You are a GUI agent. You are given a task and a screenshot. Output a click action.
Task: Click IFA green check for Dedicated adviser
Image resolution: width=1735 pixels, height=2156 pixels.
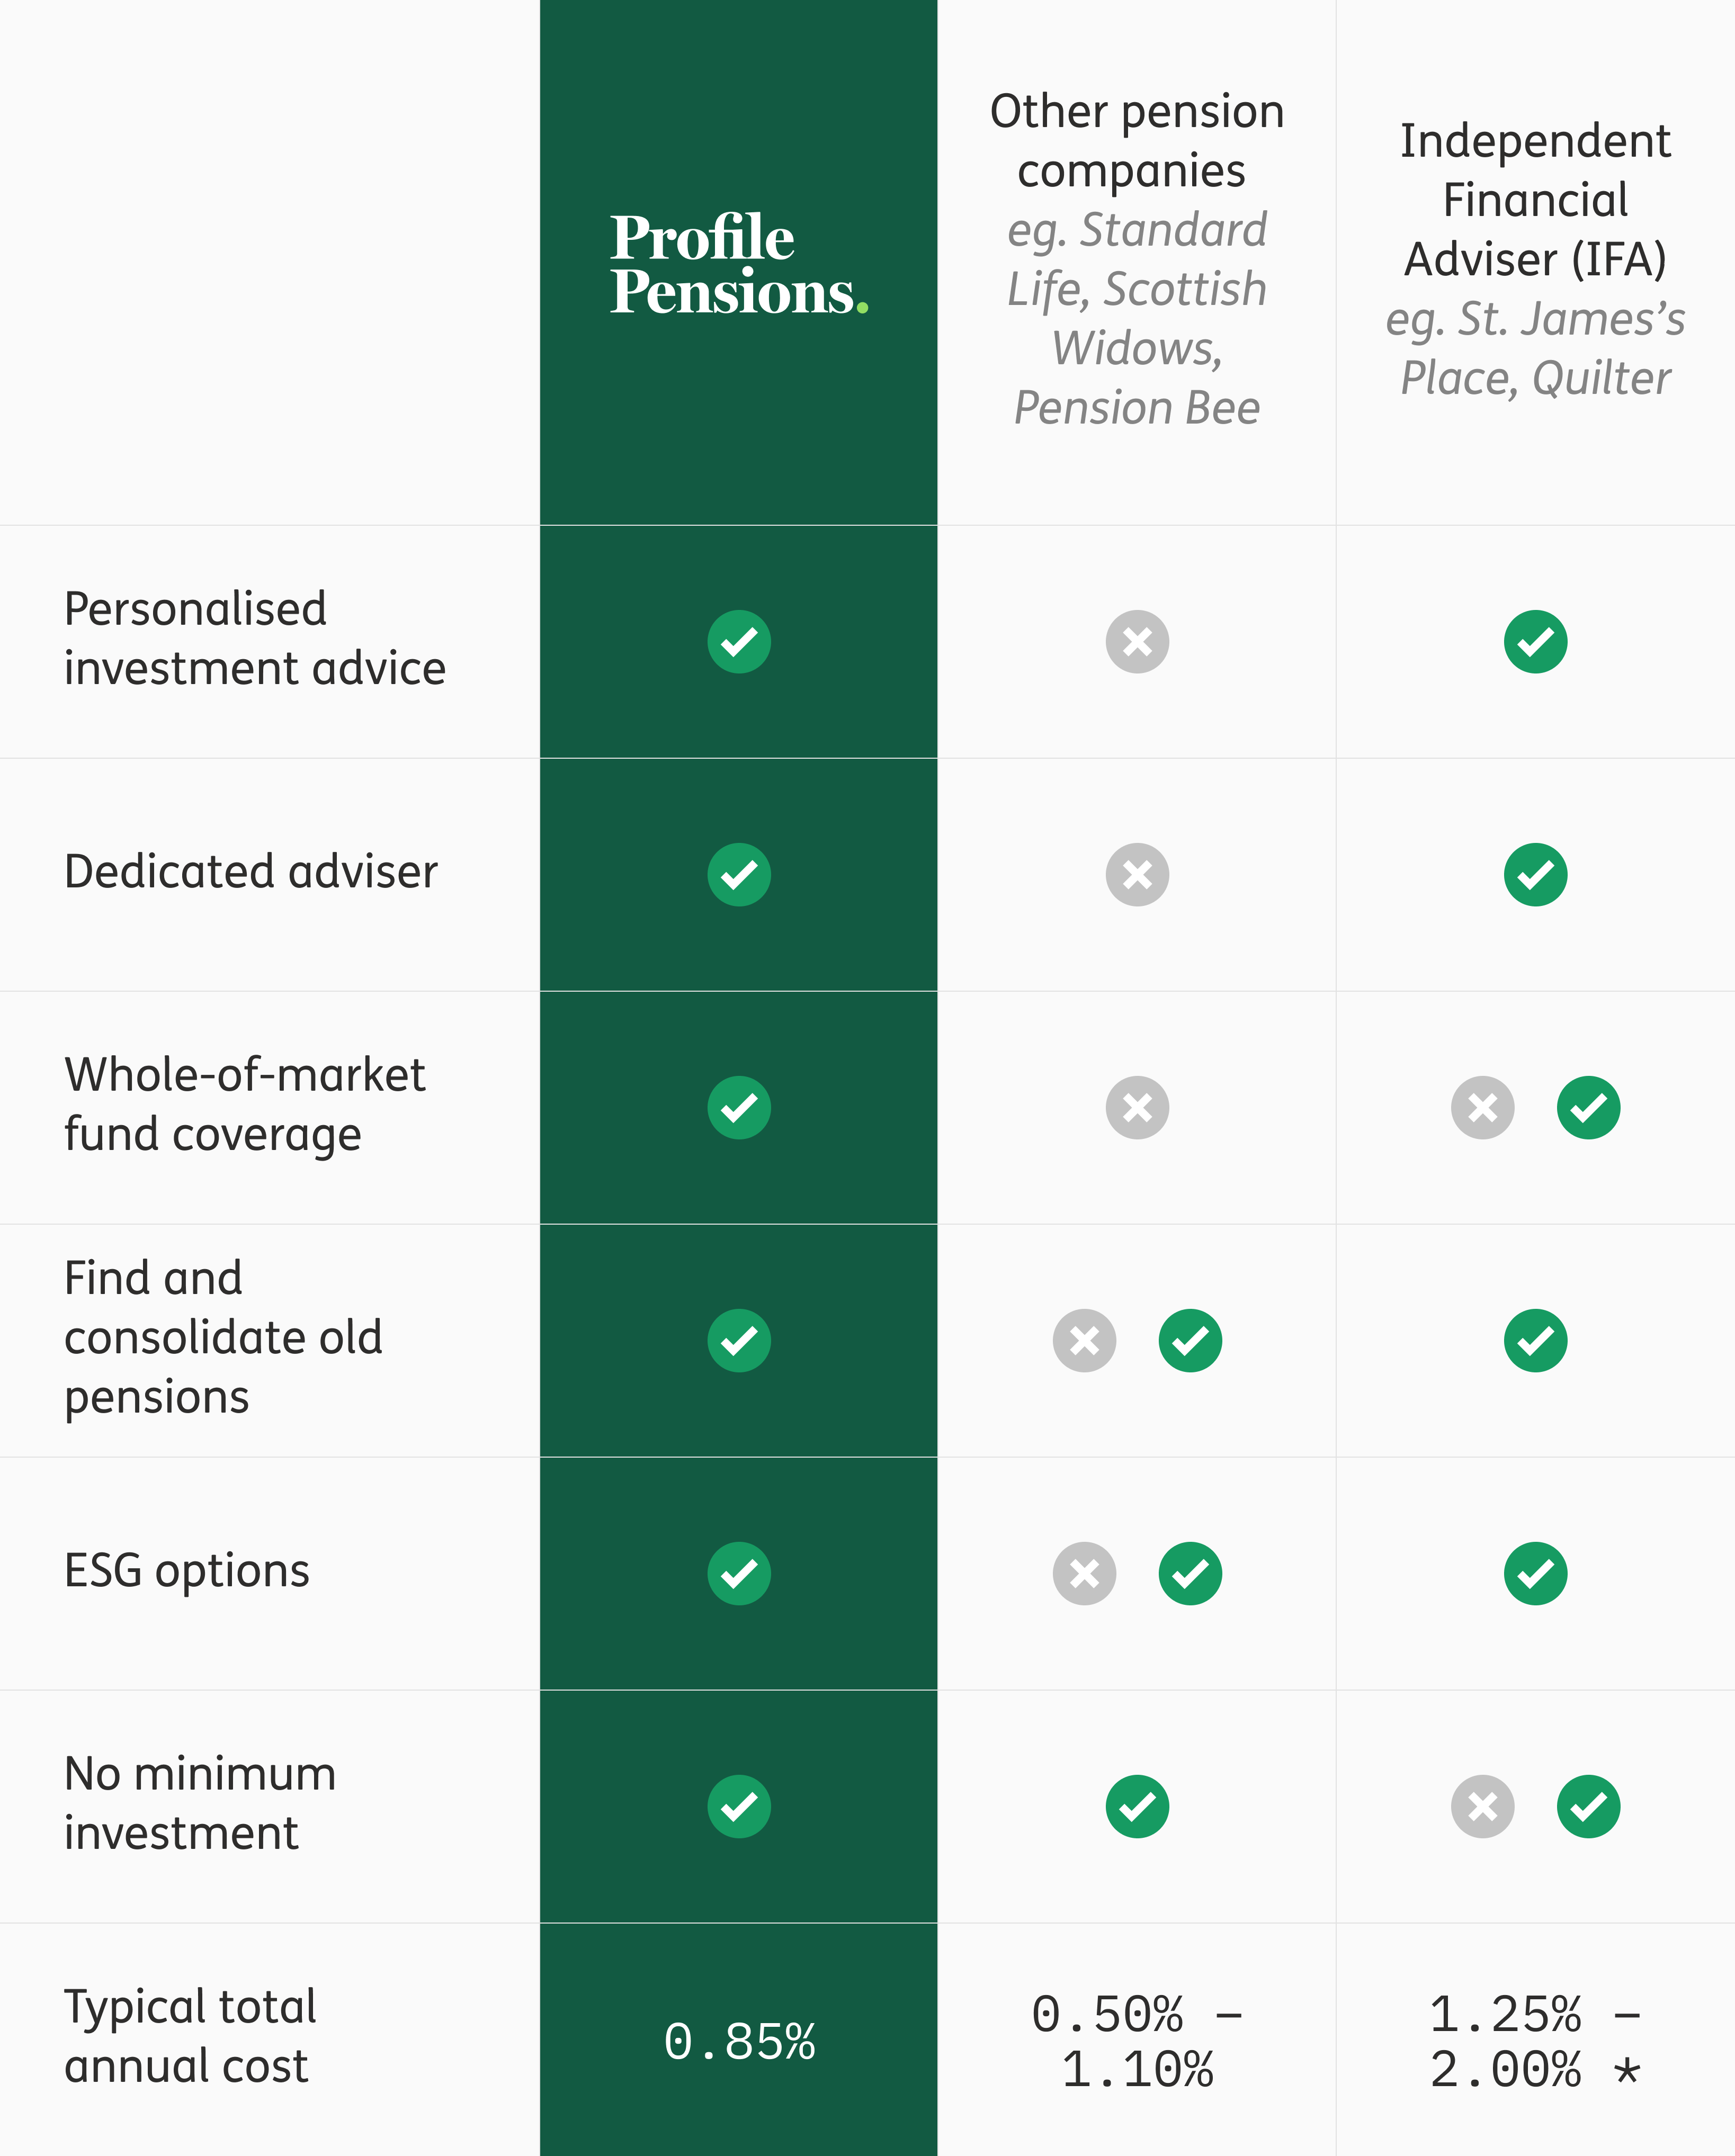click(x=1535, y=874)
